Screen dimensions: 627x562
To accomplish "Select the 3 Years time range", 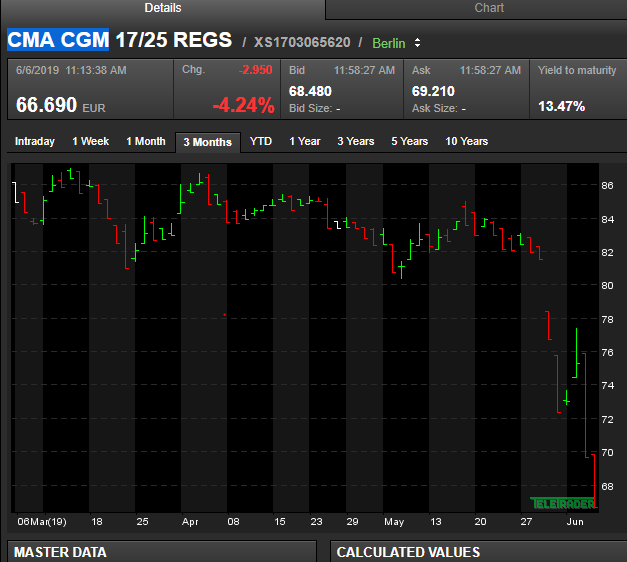I will pyautogui.click(x=356, y=141).
